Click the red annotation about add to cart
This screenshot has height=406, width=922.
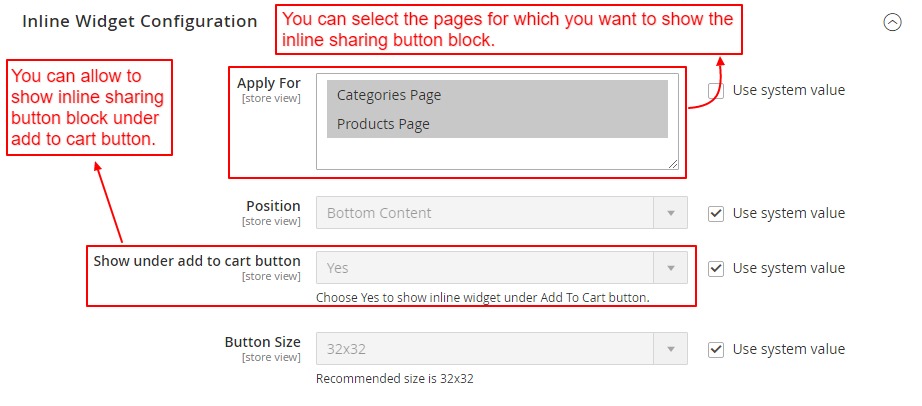(x=90, y=108)
